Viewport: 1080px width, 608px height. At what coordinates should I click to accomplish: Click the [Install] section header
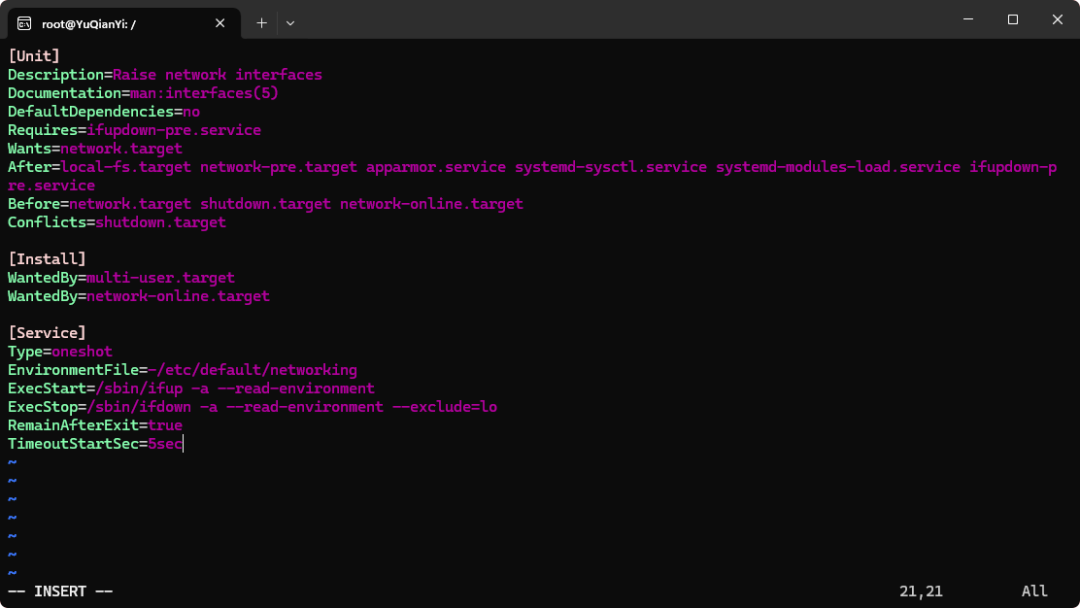tap(47, 259)
